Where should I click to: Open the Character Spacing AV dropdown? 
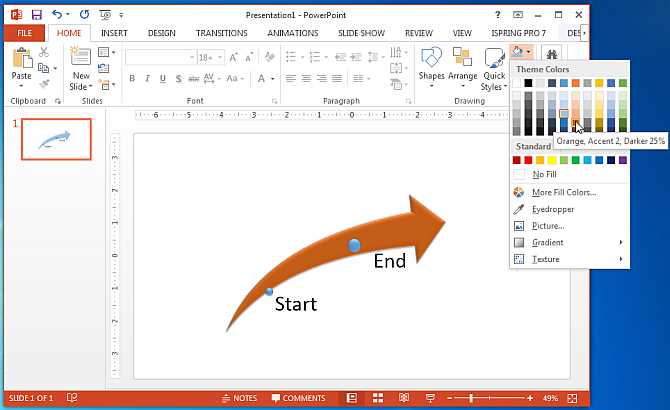(x=212, y=79)
